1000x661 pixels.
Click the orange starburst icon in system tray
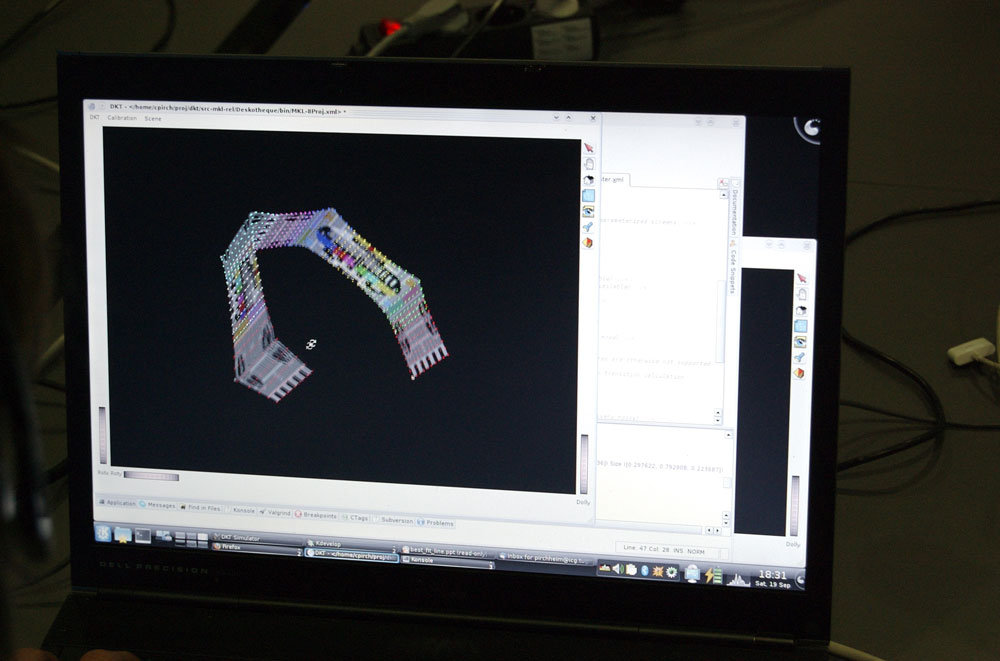[658, 572]
